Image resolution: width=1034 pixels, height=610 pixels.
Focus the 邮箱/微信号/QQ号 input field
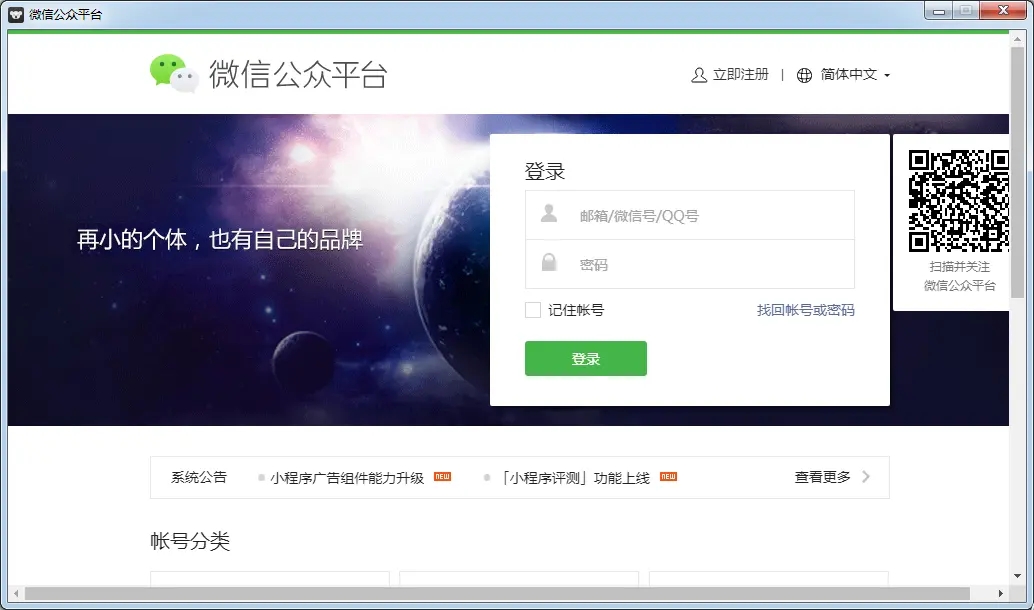pyautogui.click(x=690, y=215)
